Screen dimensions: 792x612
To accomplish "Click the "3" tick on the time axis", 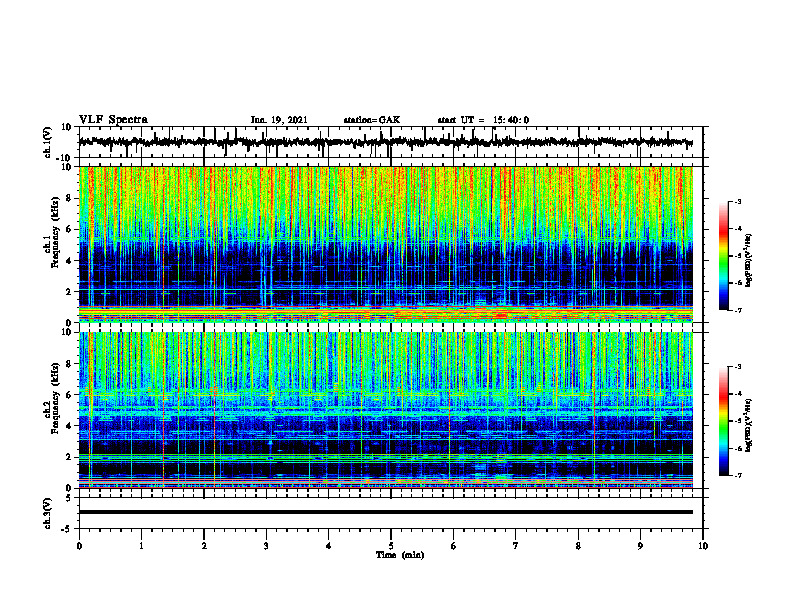I will tap(266, 546).
